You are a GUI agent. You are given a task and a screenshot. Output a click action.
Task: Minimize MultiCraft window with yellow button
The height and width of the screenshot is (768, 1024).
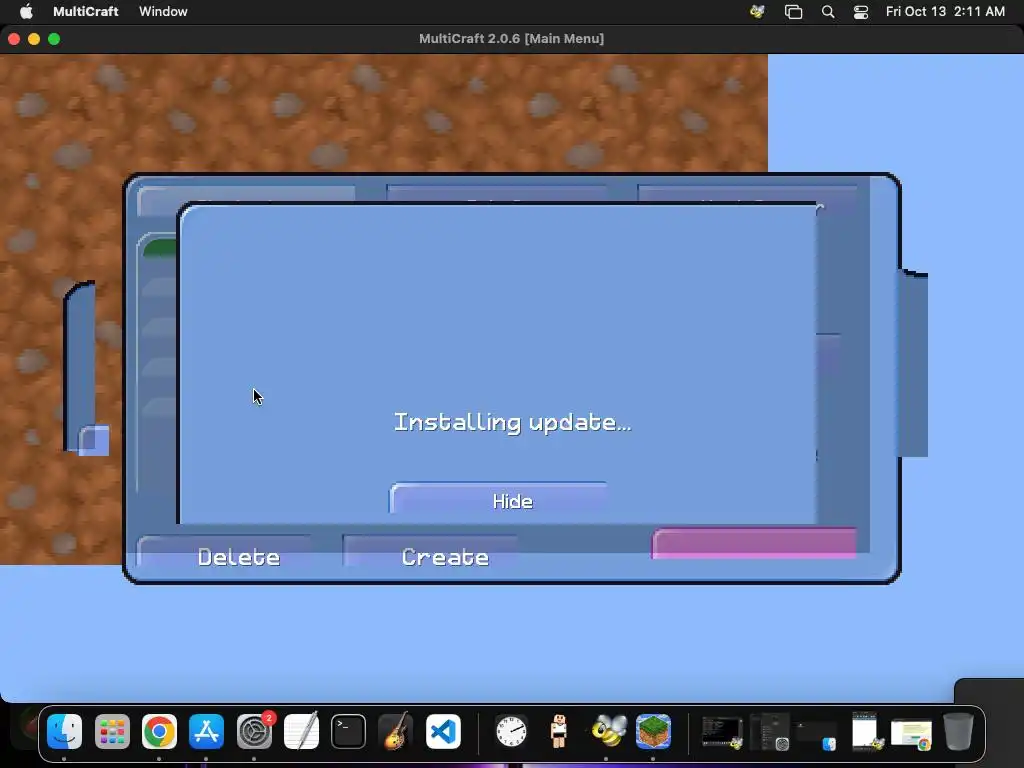34,39
